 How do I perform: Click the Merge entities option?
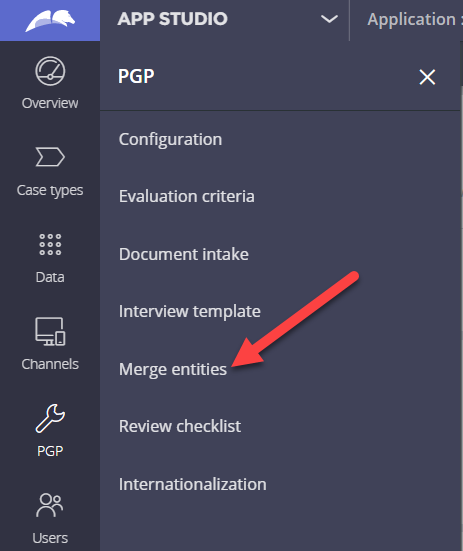pos(173,369)
